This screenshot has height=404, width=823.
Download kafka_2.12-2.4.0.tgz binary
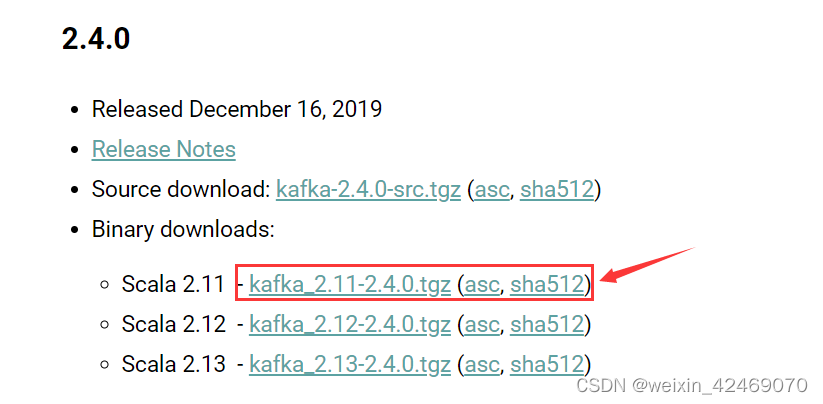350,325
